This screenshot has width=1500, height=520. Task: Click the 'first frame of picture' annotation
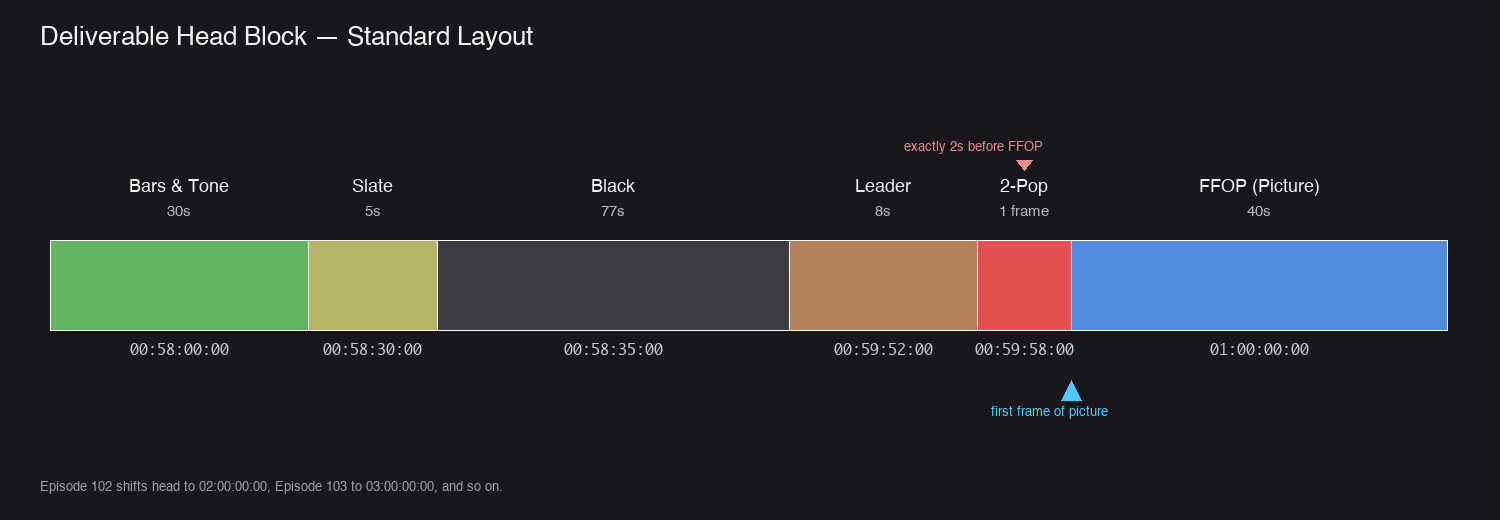[x=1049, y=411]
